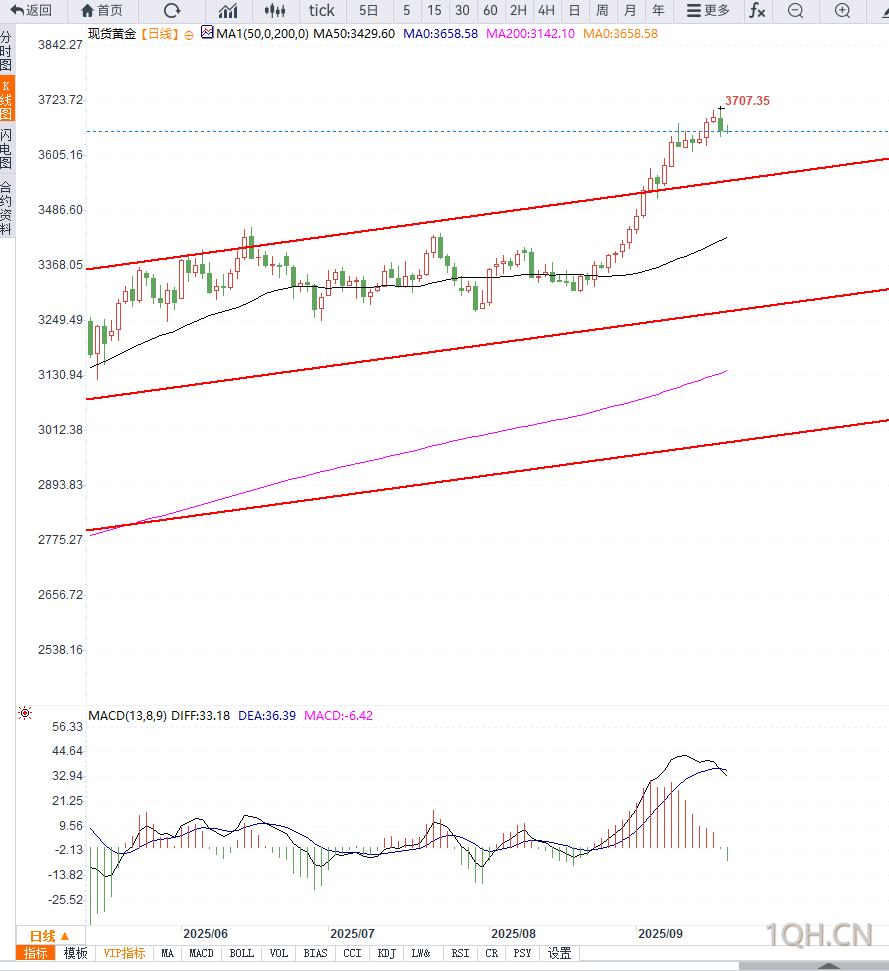The image size is (889, 971).
Task: Zoom out with the minus magnifier
Action: click(x=796, y=11)
